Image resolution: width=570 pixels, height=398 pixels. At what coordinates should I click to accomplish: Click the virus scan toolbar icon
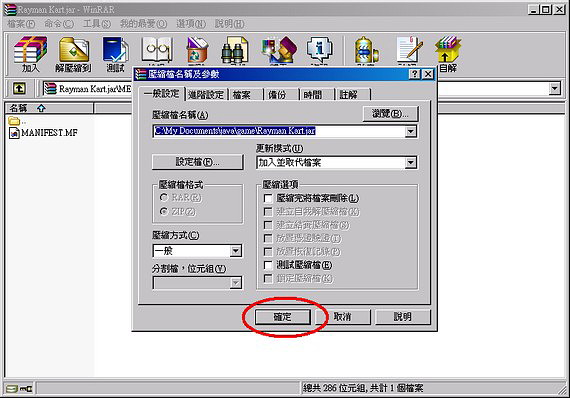pyautogui.click(x=366, y=50)
